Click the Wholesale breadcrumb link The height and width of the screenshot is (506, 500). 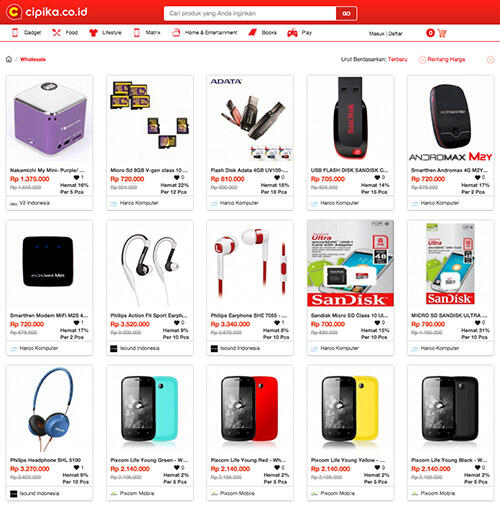click(33, 59)
